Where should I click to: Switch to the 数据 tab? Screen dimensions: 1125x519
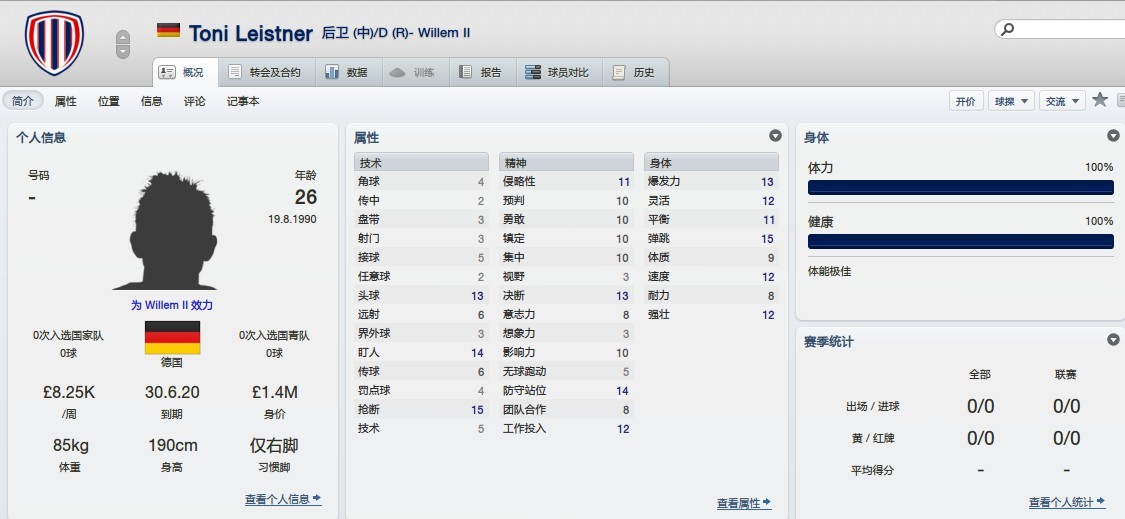pyautogui.click(x=347, y=73)
